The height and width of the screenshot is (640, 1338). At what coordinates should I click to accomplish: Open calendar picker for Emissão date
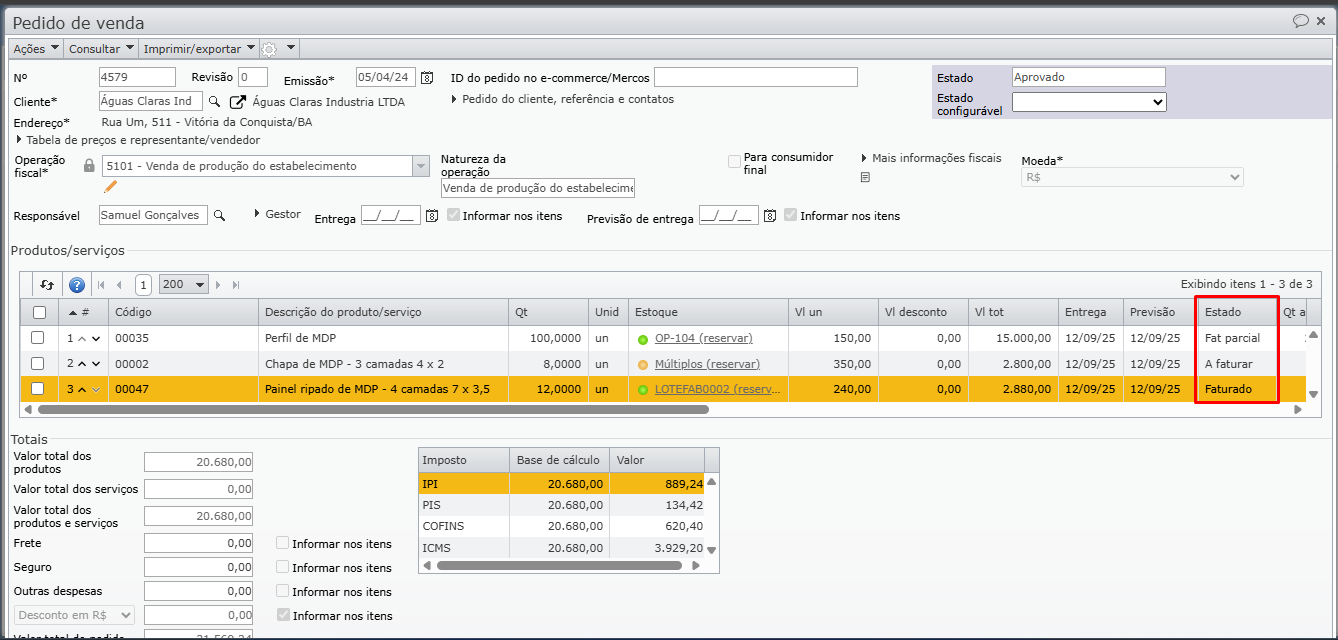(x=427, y=78)
